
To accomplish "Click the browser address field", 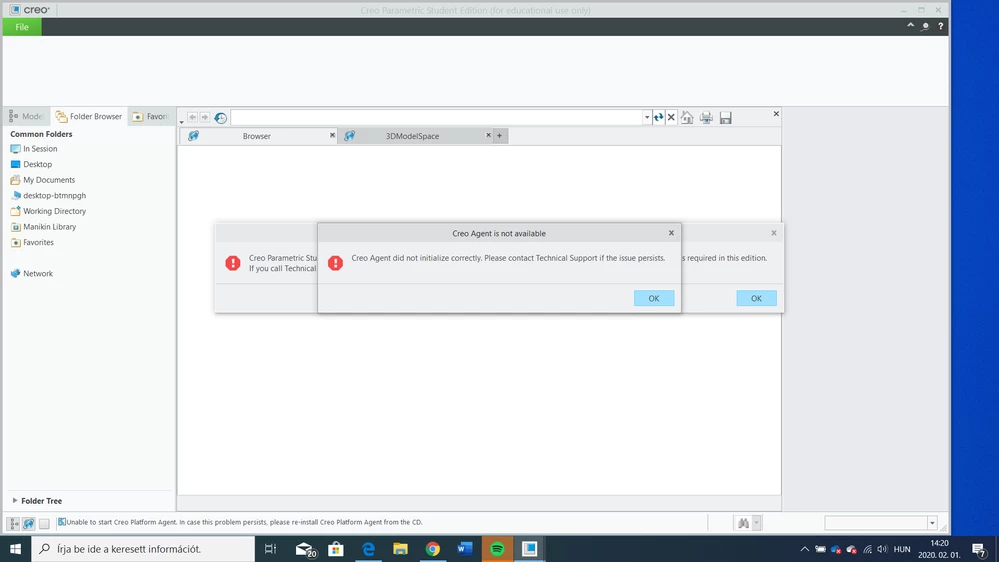I will (x=436, y=117).
